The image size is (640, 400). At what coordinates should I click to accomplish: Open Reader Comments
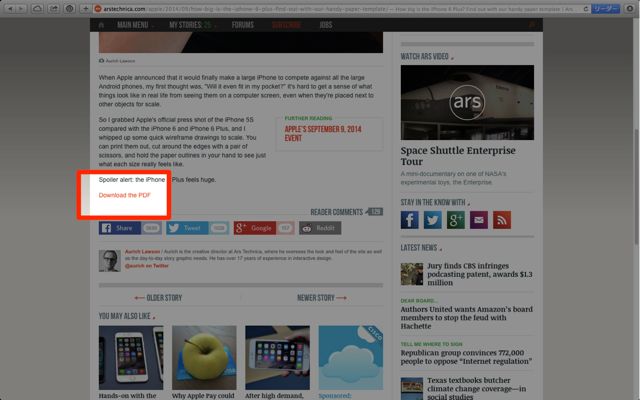pyautogui.click(x=346, y=212)
